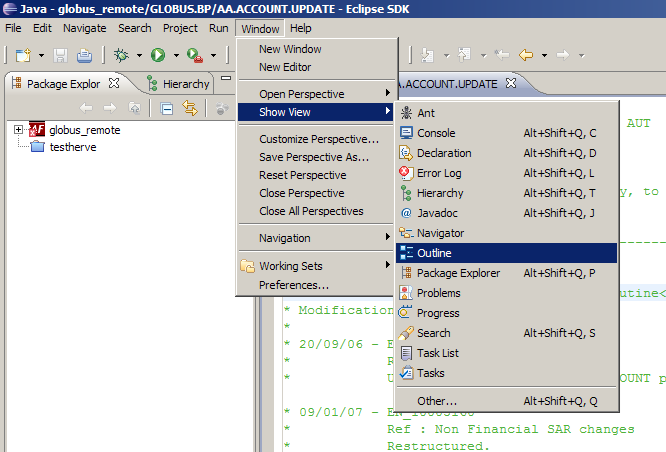The width and height of the screenshot is (666, 452).
Task: Click Other... in the Show View submenu
Action: click(437, 401)
